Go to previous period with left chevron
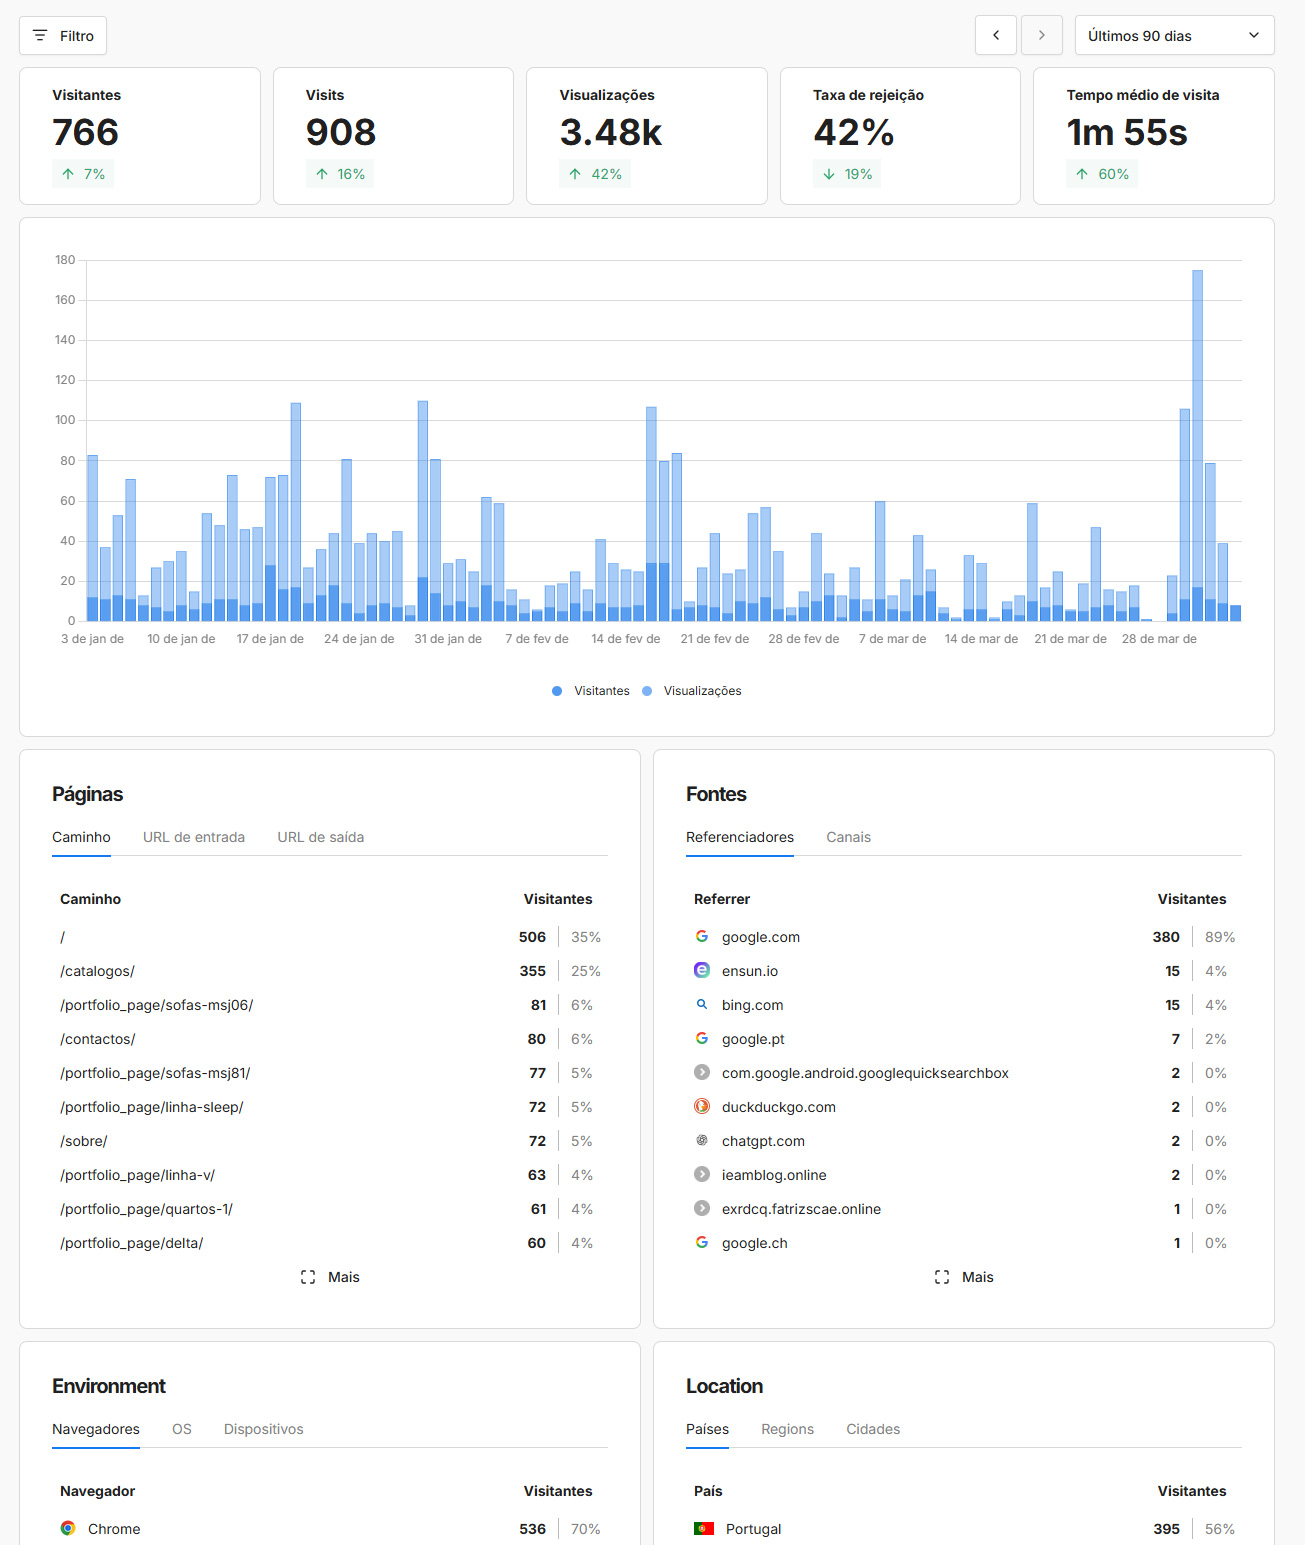Image resolution: width=1305 pixels, height=1545 pixels. (995, 36)
